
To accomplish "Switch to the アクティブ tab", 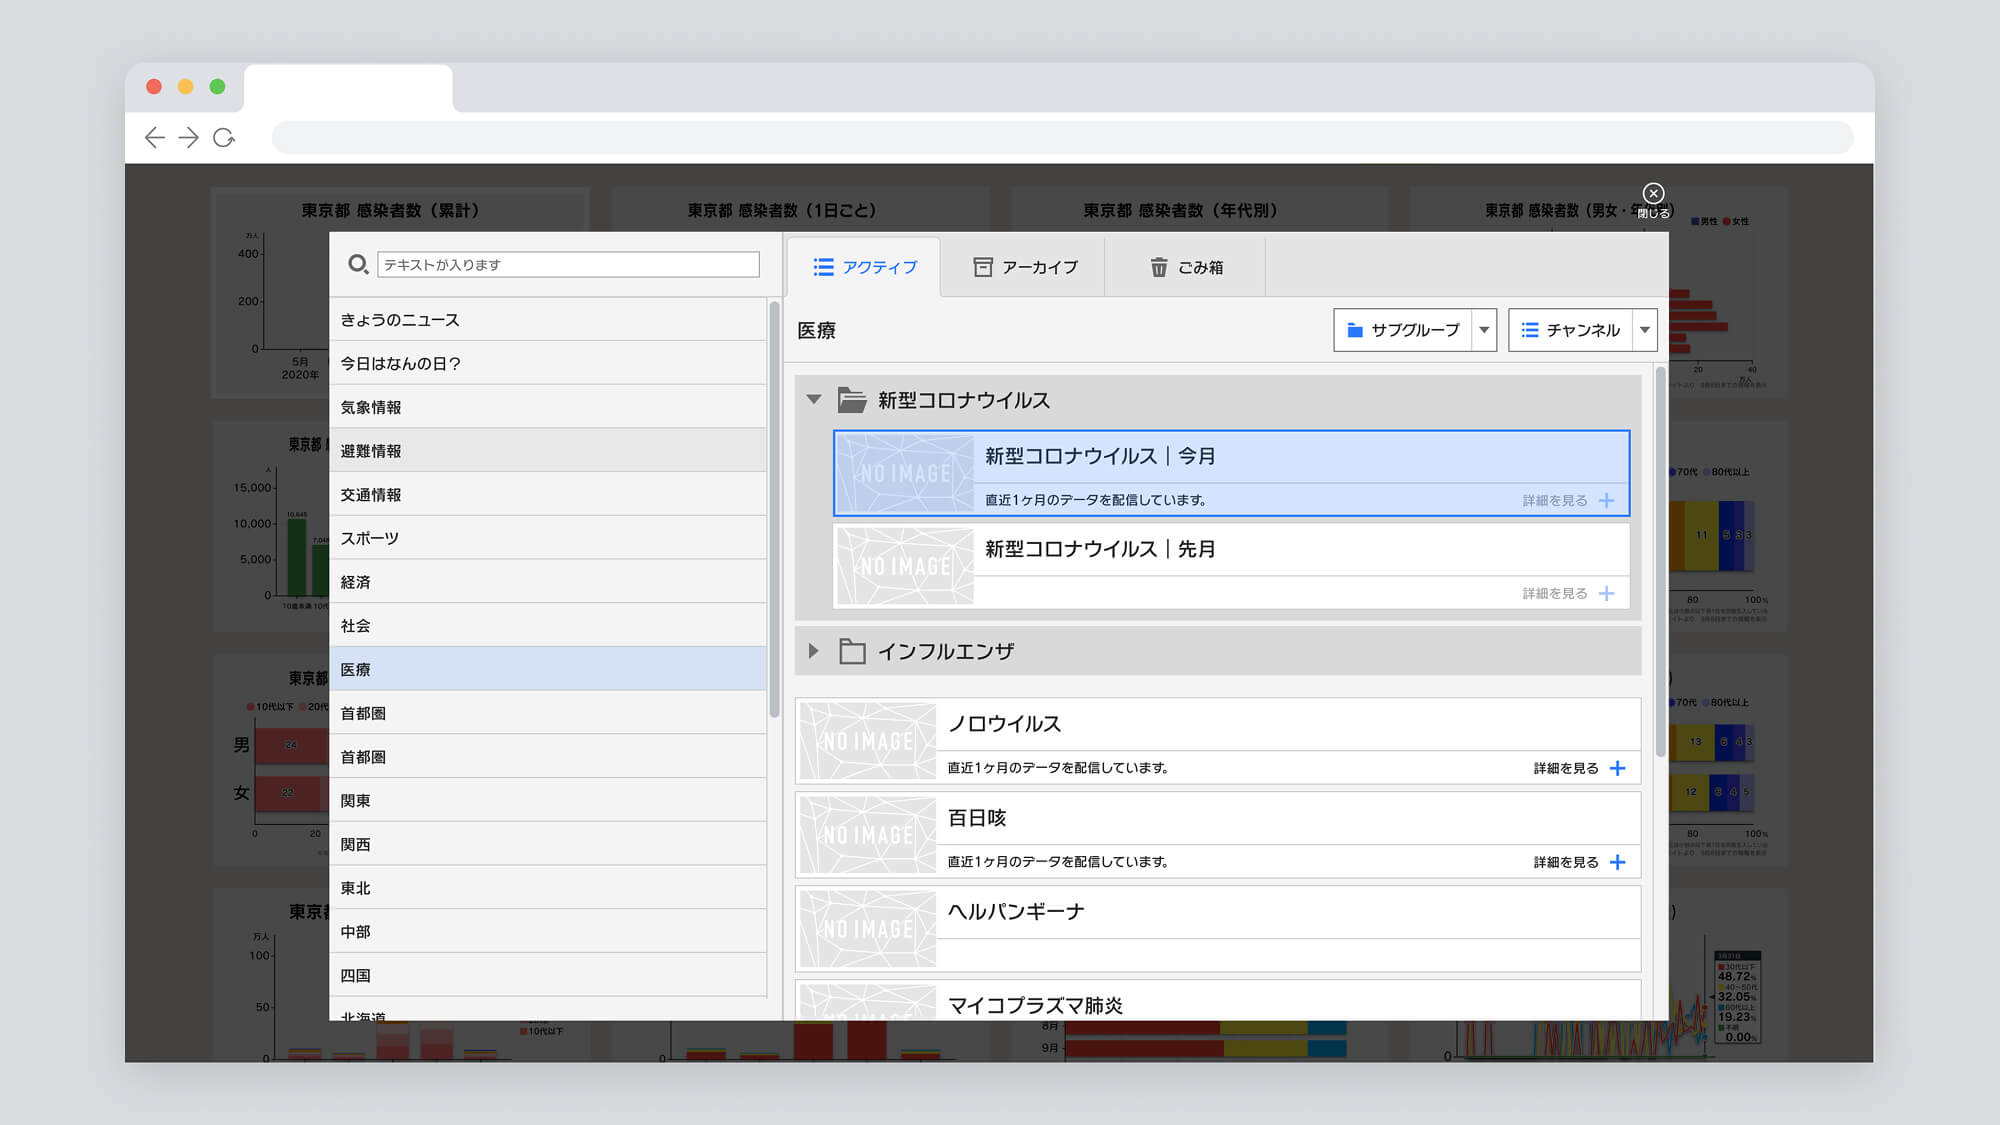I will [x=864, y=267].
